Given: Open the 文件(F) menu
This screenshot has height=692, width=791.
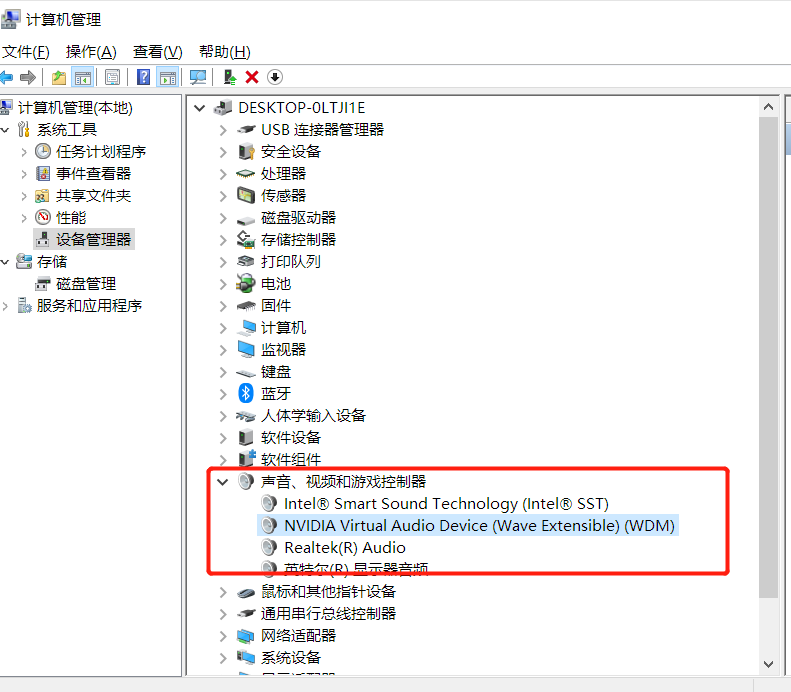Looking at the screenshot, I should [x=25, y=52].
